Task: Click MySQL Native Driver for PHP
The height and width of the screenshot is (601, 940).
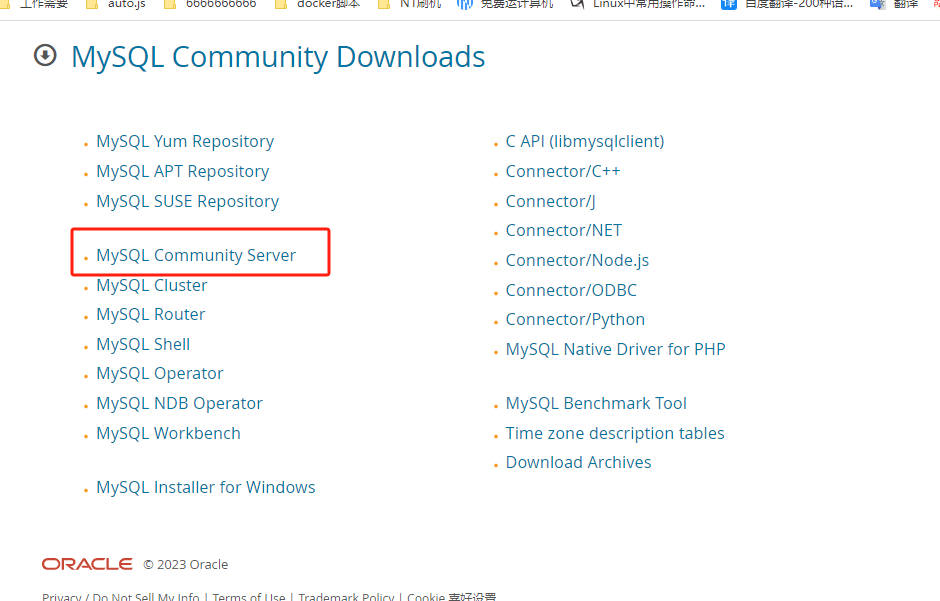Action: pos(615,349)
